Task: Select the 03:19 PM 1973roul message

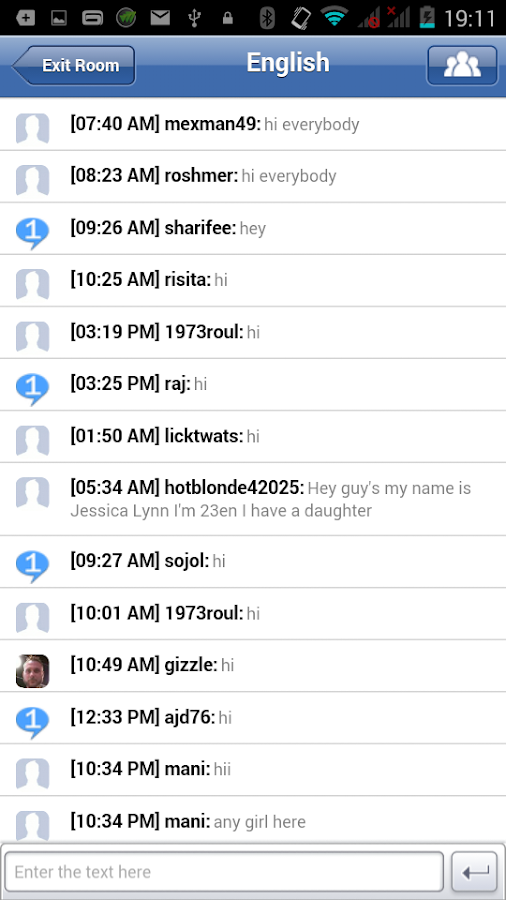Action: click(x=253, y=332)
